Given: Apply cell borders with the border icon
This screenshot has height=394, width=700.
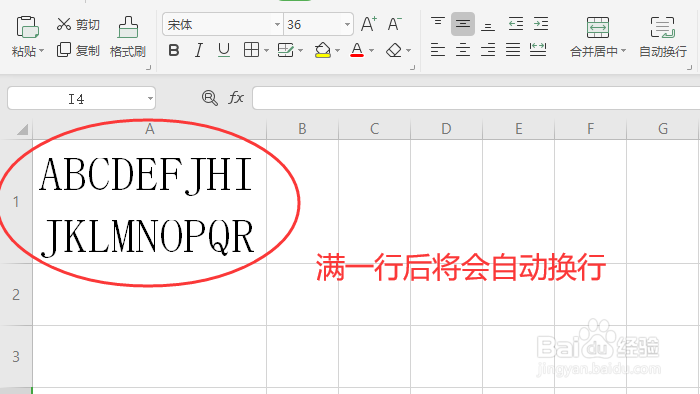Looking at the screenshot, I should click(251, 50).
